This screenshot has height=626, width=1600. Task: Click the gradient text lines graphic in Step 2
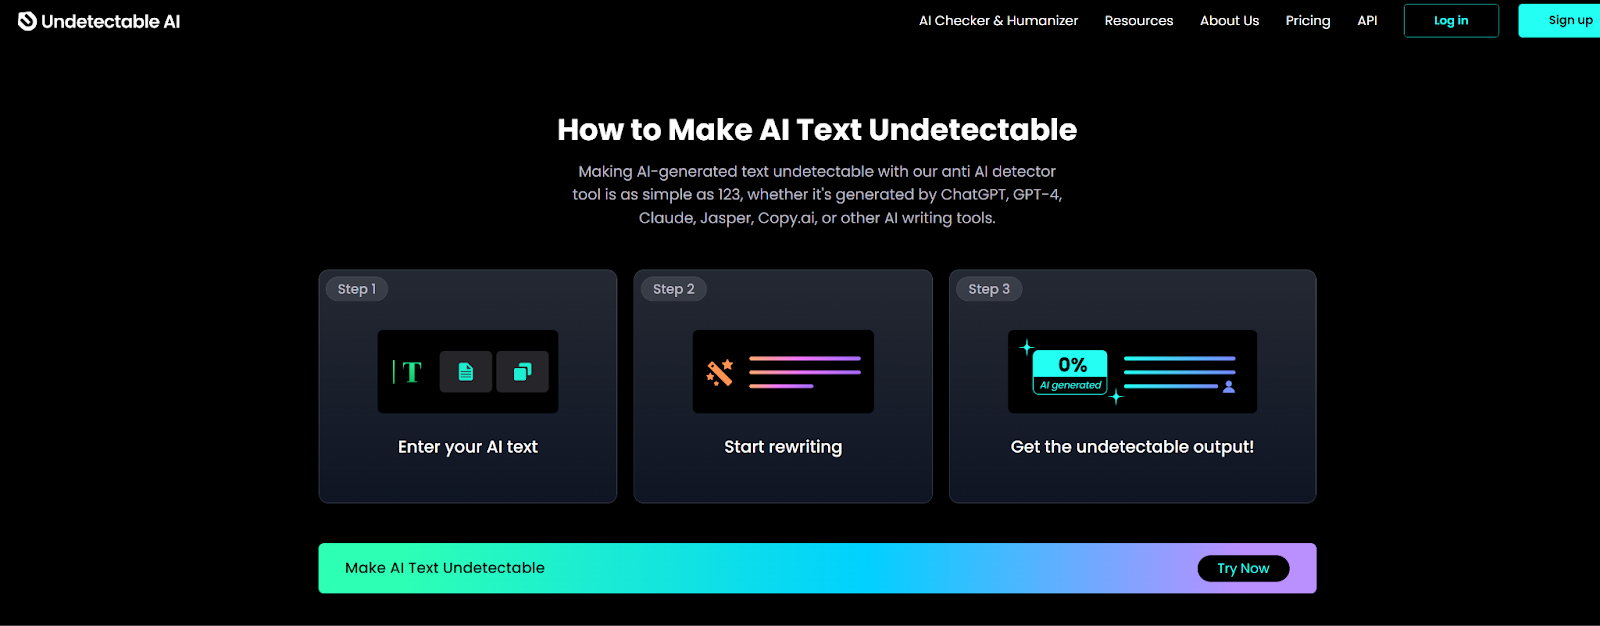click(x=804, y=372)
